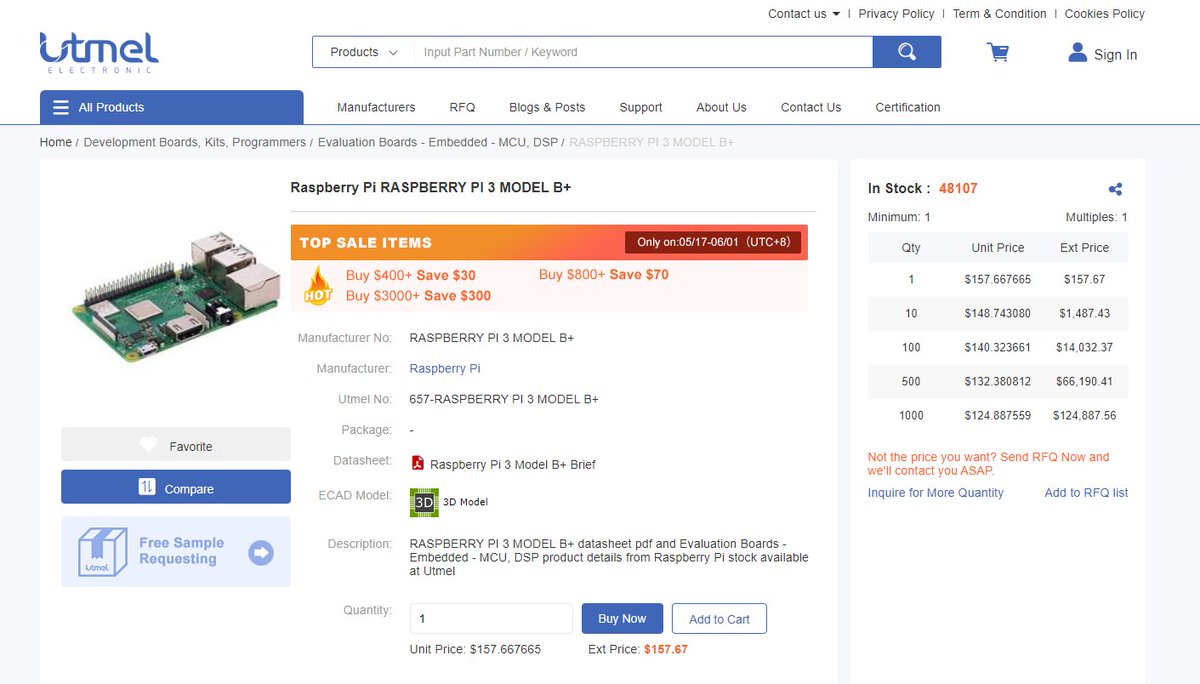Click the arrow on Free Sample Requesting
Viewport: 1200px width, 684px height.
tap(261, 552)
